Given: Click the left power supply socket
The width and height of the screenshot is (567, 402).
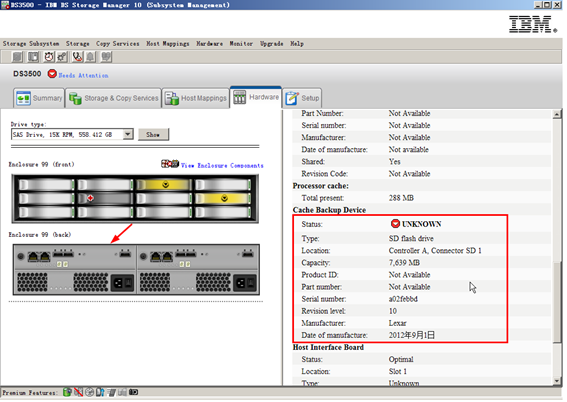Looking at the screenshot, I should tap(122, 283).
